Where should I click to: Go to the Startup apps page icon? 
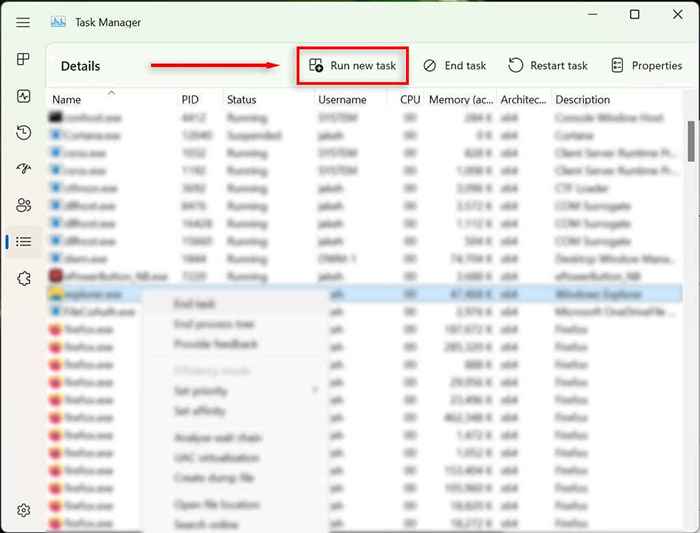pyautogui.click(x=23, y=168)
